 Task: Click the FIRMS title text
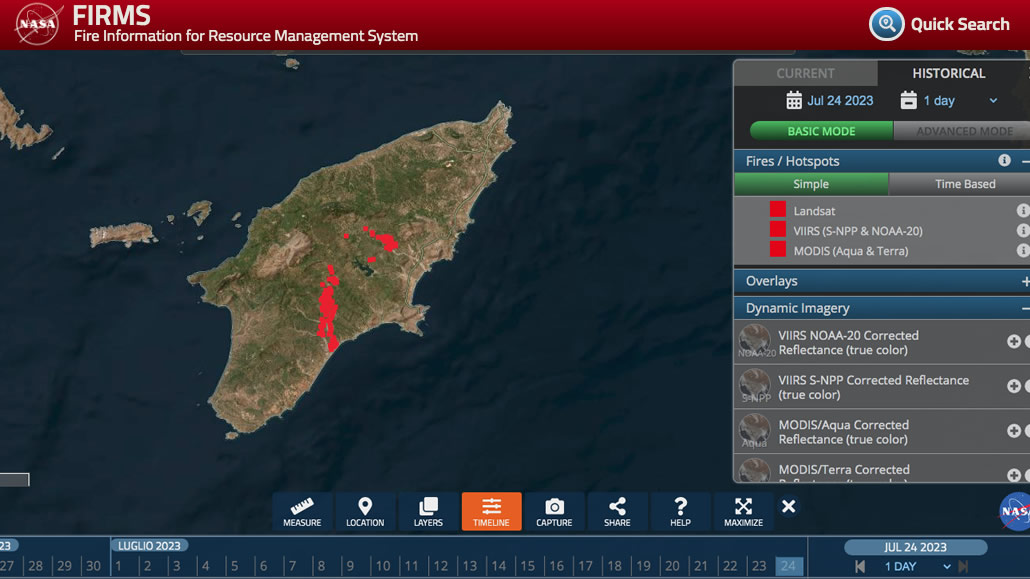[111, 15]
